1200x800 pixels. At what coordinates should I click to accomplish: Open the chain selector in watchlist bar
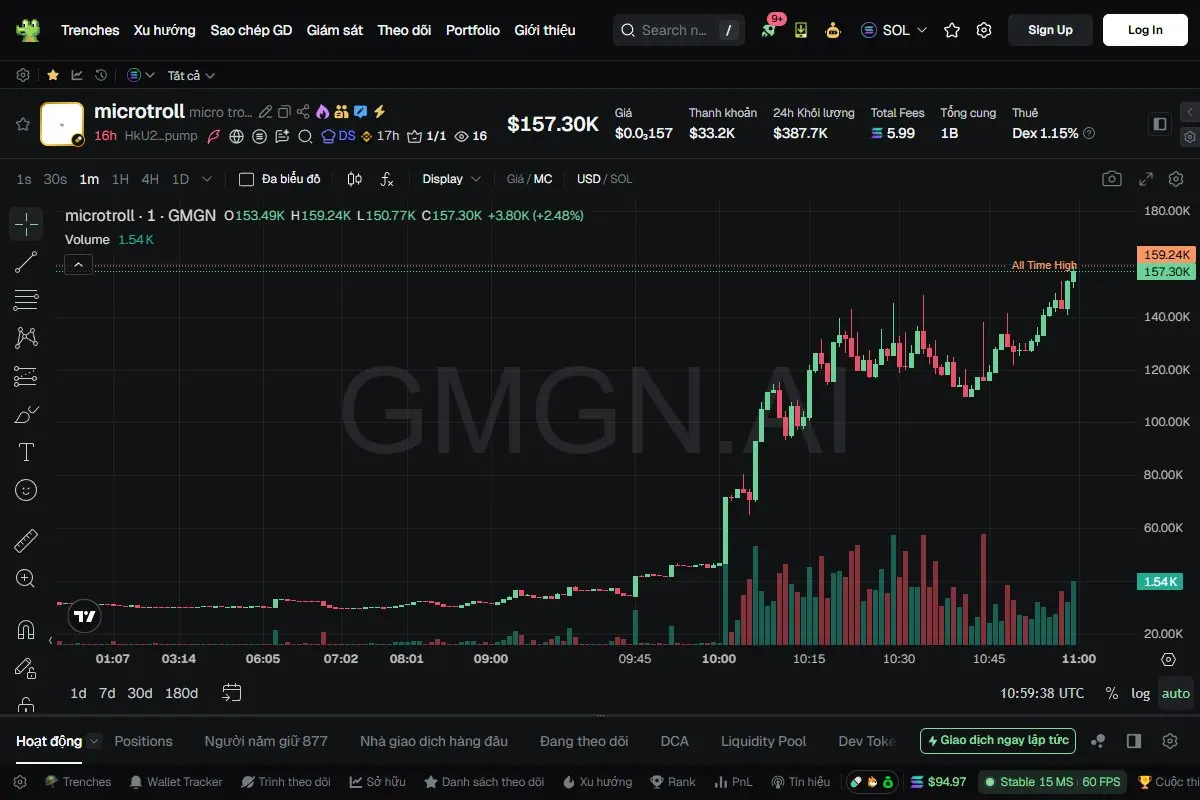[x=141, y=75]
